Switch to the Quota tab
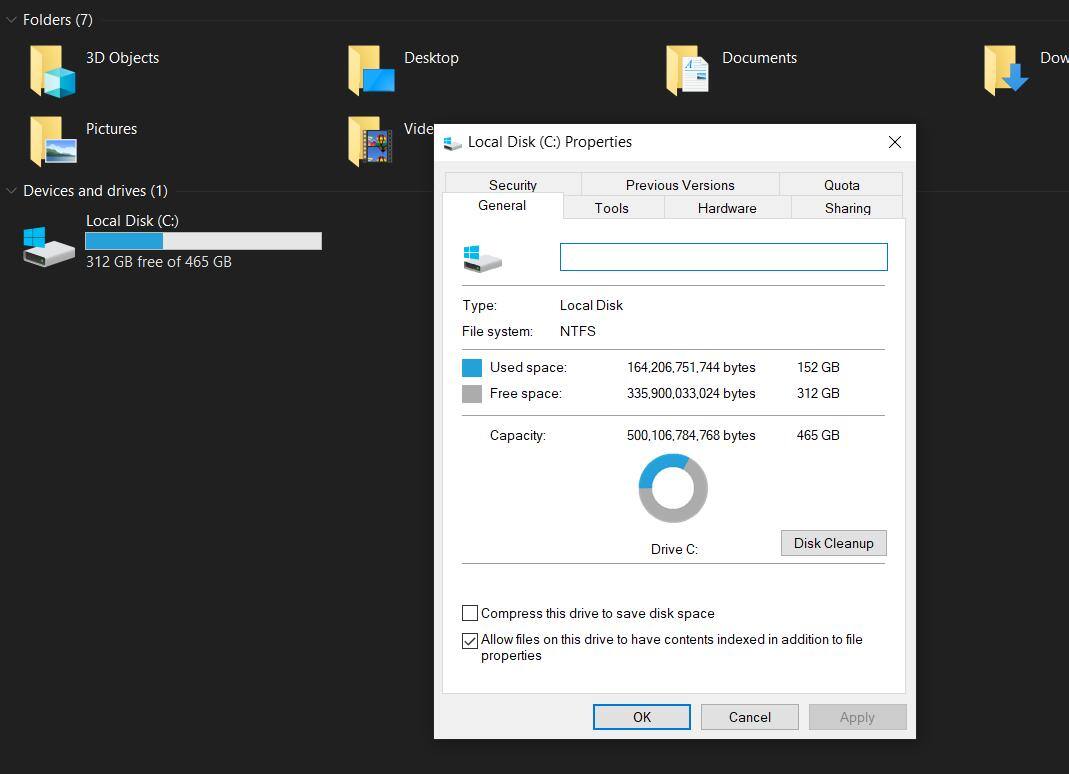1069x774 pixels. coord(841,185)
